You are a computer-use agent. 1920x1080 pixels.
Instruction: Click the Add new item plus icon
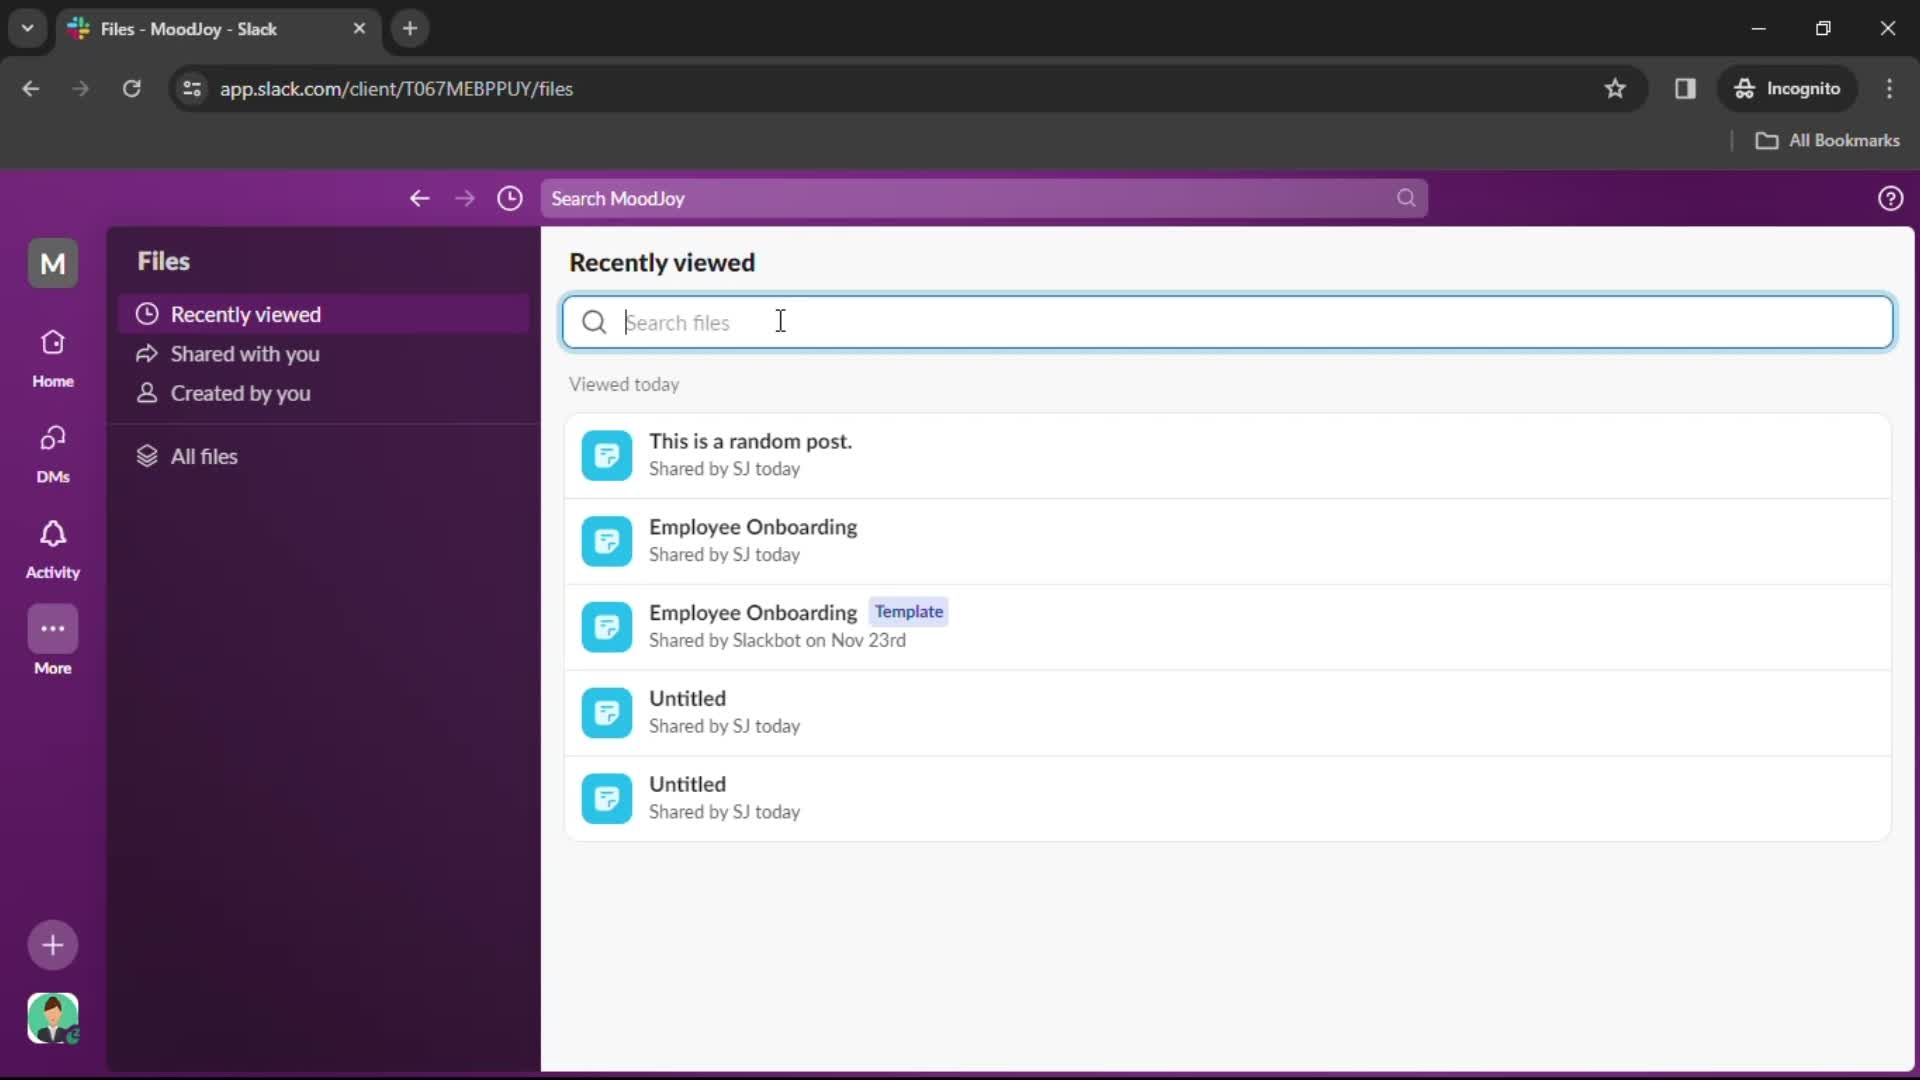tap(51, 944)
